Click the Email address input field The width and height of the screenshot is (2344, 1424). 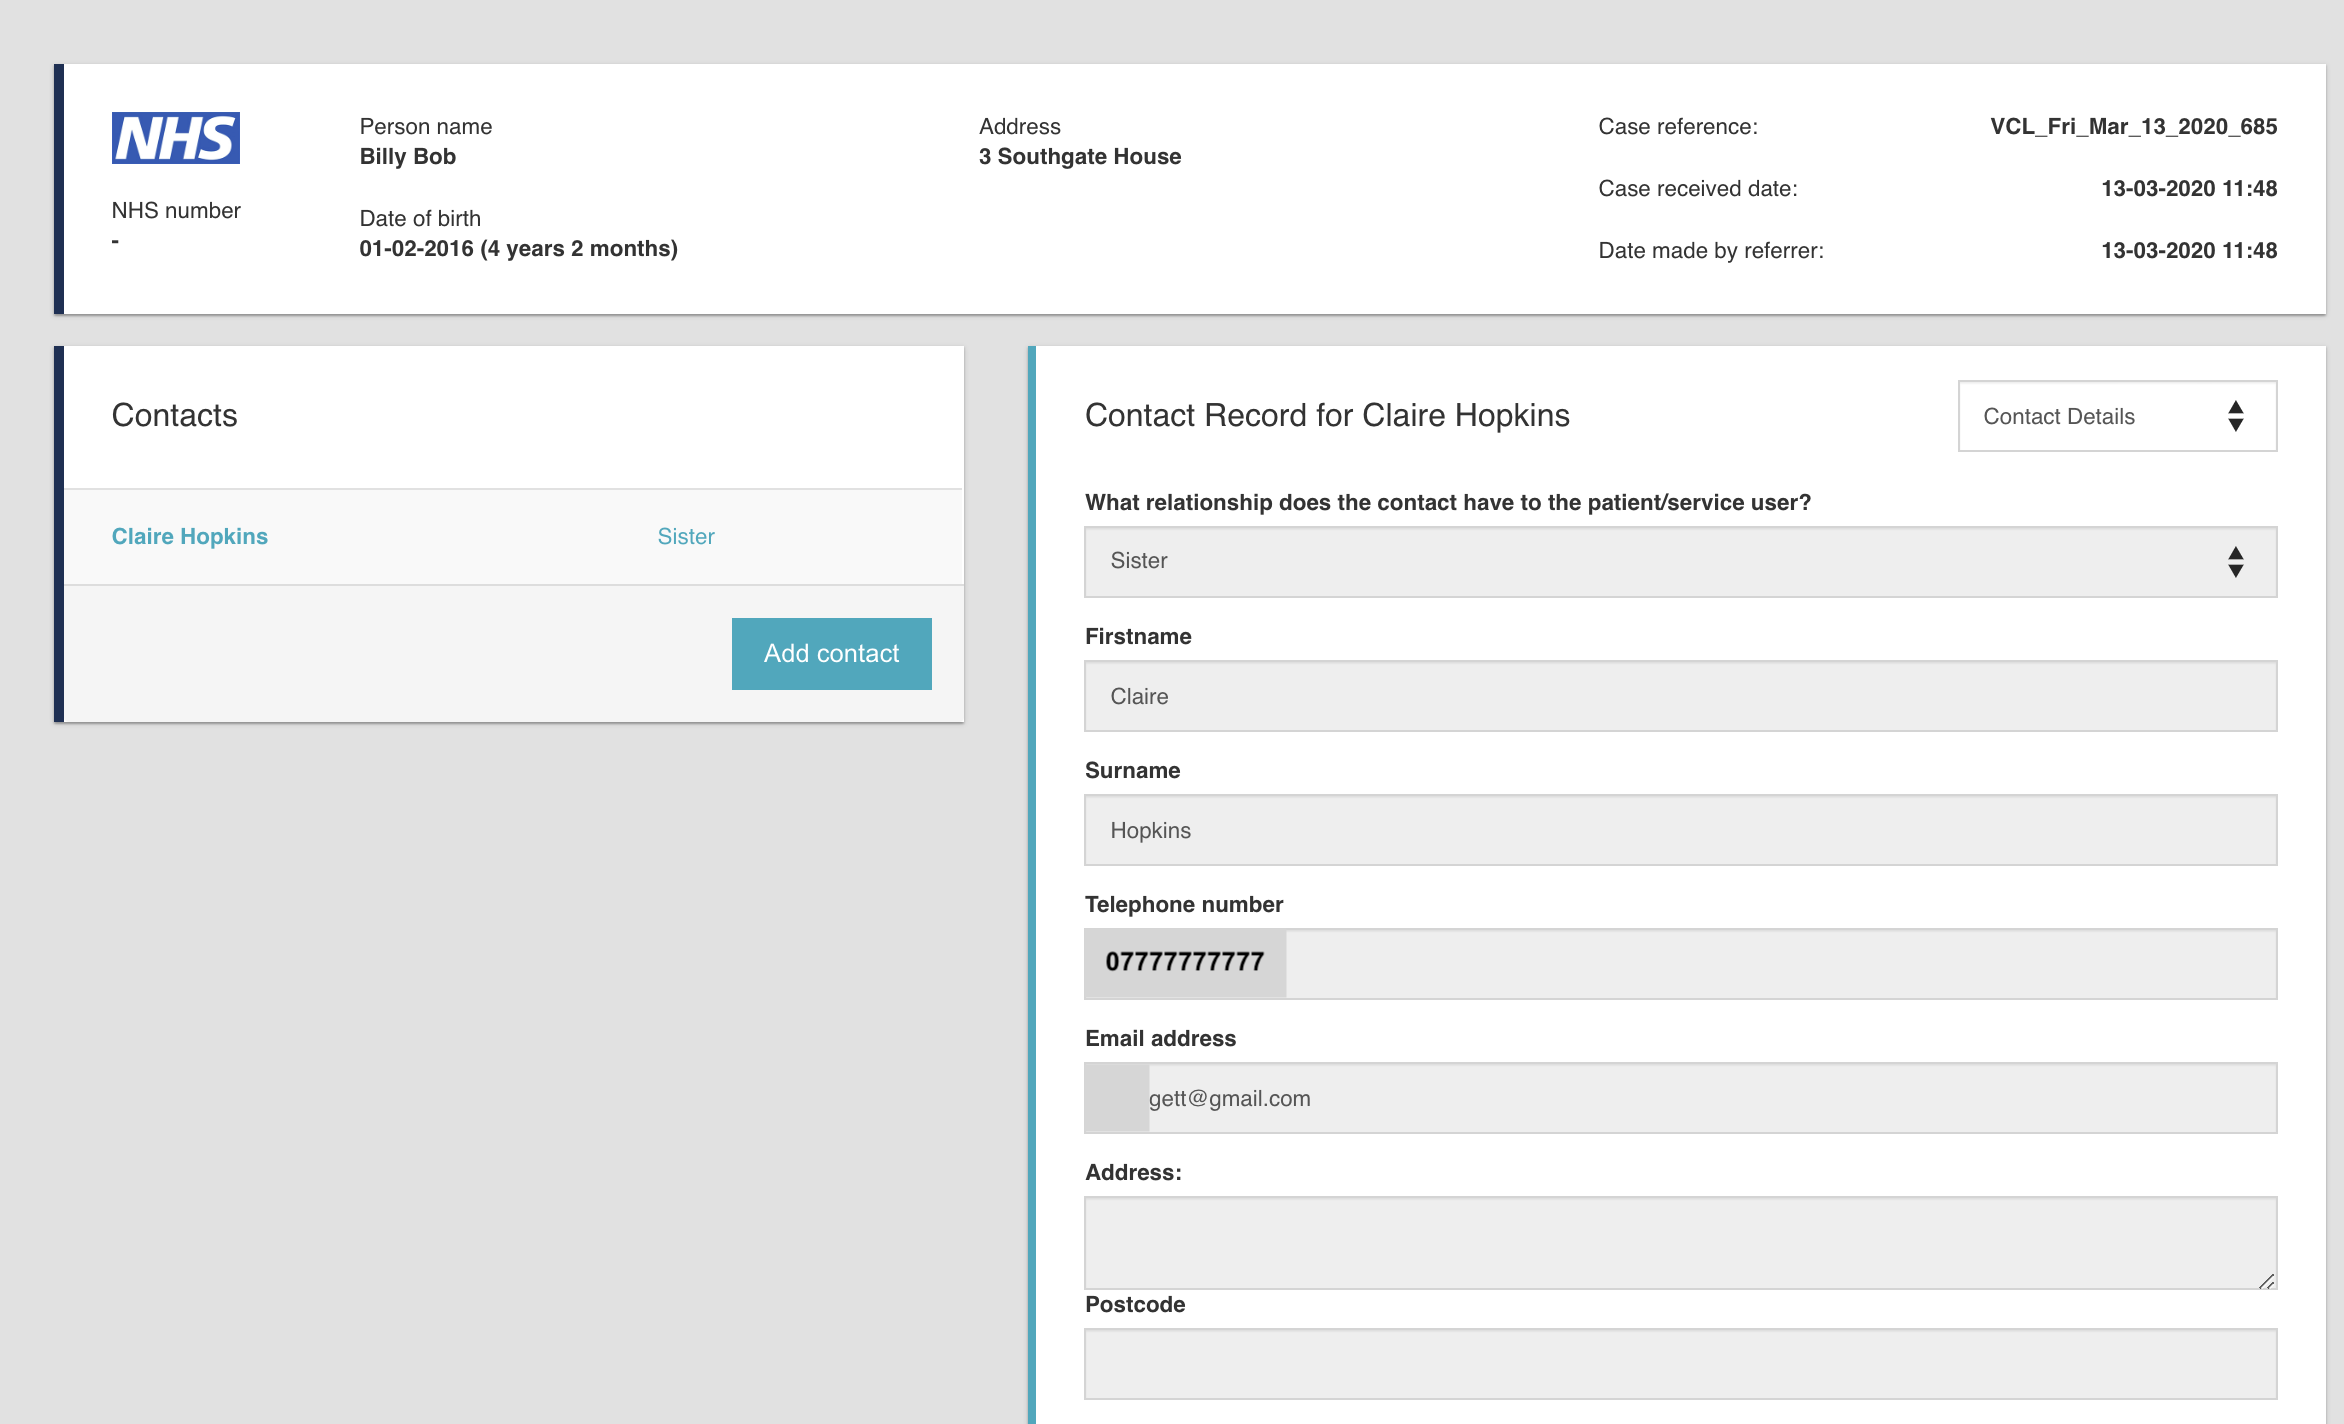tap(1700, 1098)
